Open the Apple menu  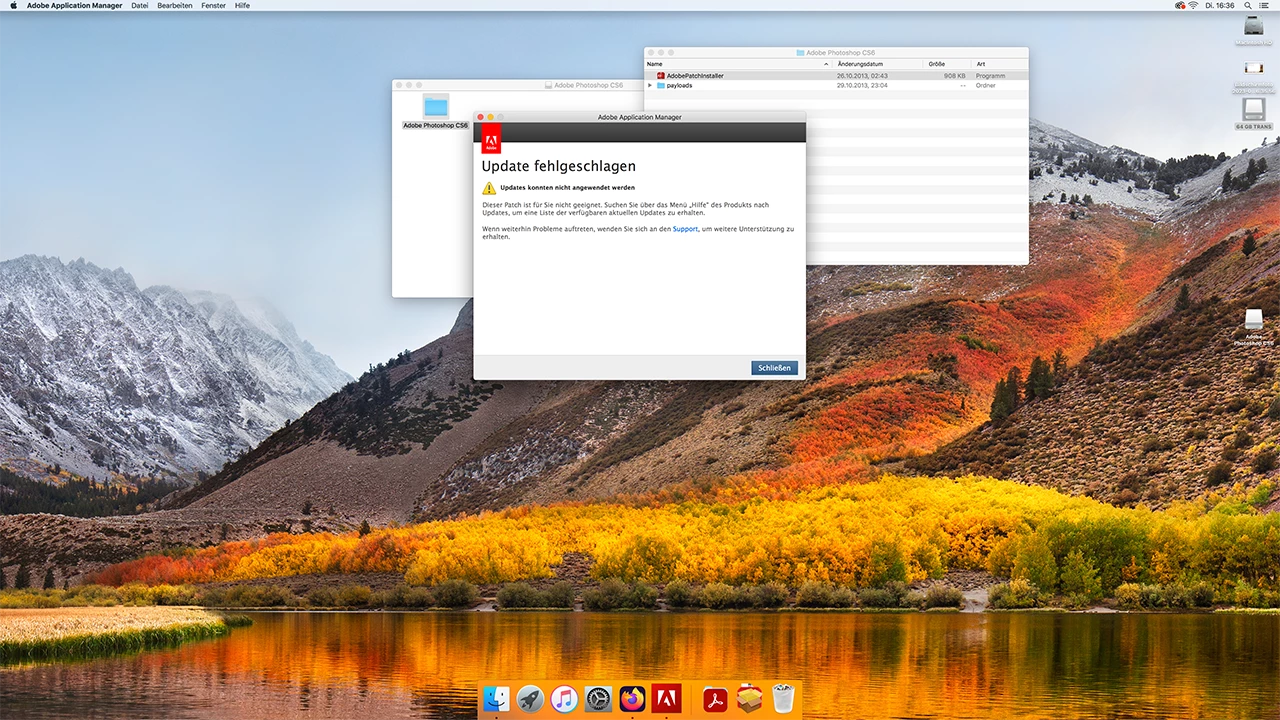tap(14, 6)
